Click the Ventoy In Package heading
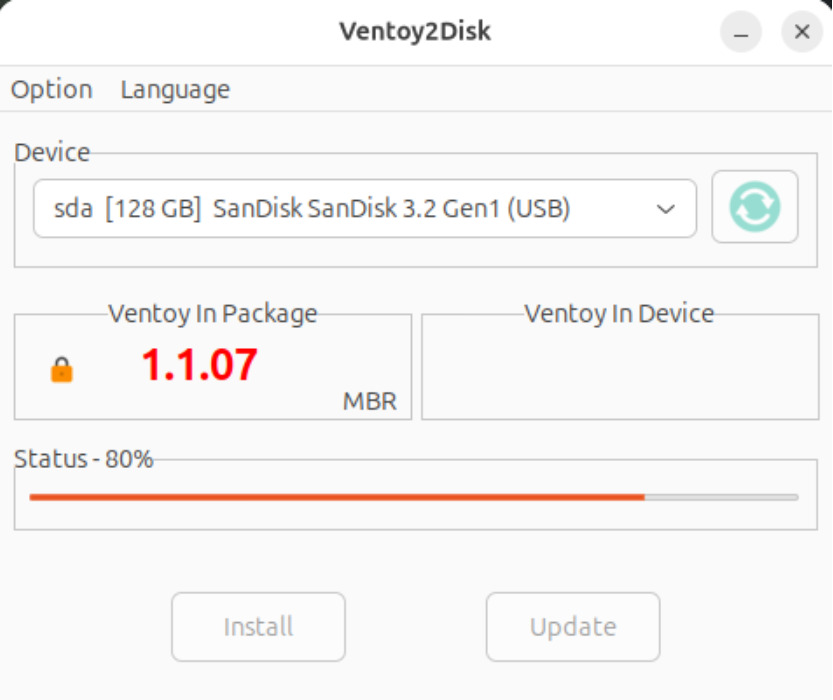 coord(212,314)
